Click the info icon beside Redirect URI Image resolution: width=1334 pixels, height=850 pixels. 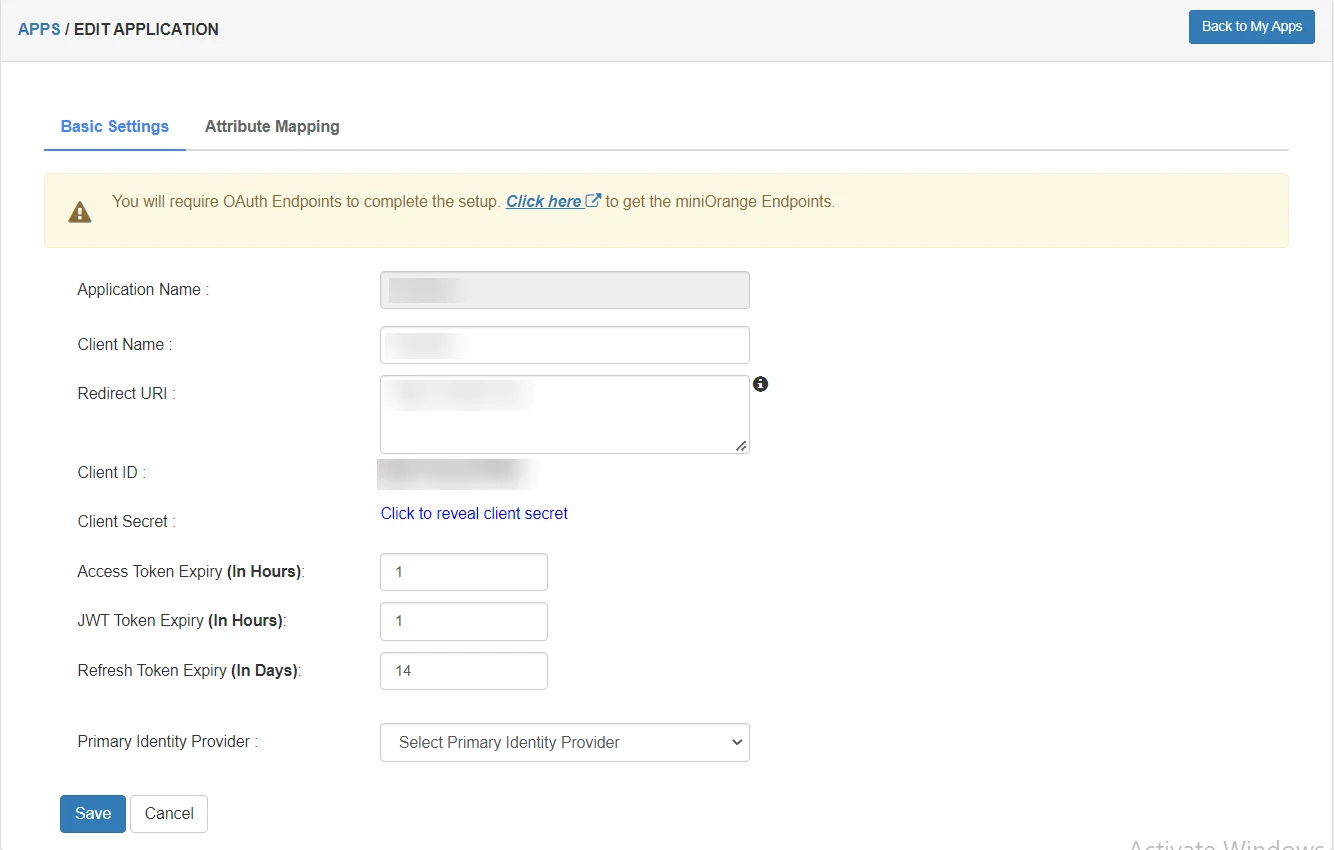click(x=760, y=384)
